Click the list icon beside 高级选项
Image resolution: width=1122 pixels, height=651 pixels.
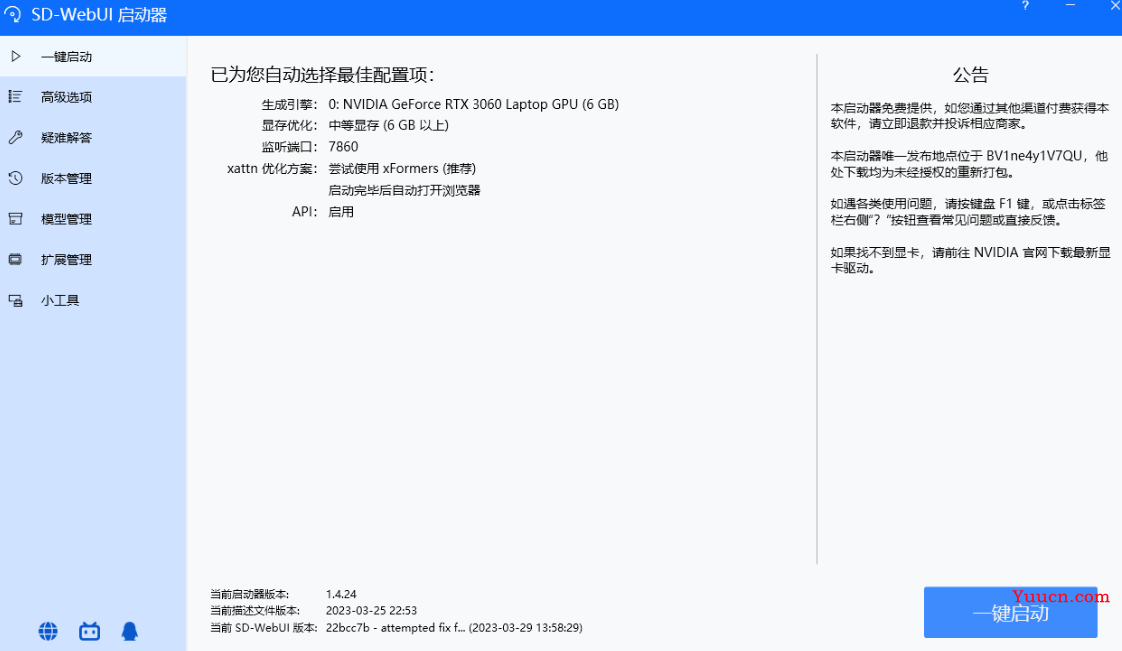(x=15, y=97)
